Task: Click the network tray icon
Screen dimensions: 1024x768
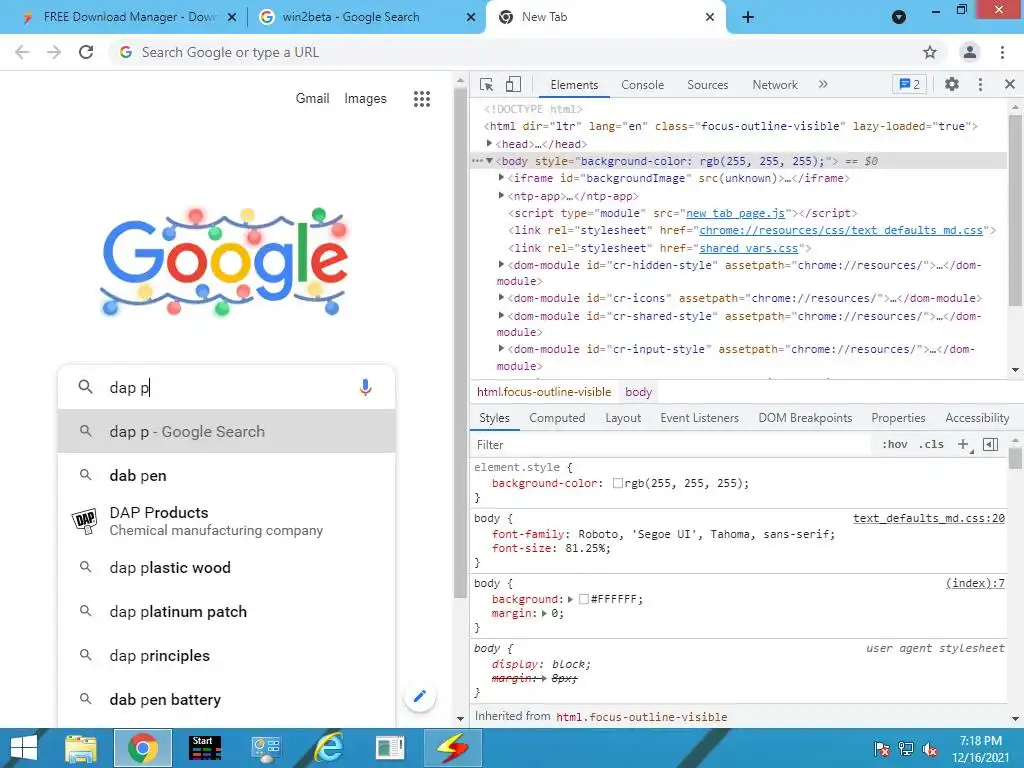Action: tap(905, 749)
